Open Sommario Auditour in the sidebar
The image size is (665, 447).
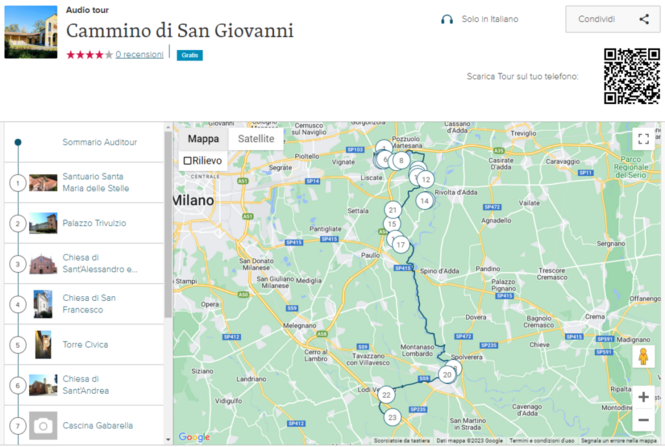tap(99, 143)
